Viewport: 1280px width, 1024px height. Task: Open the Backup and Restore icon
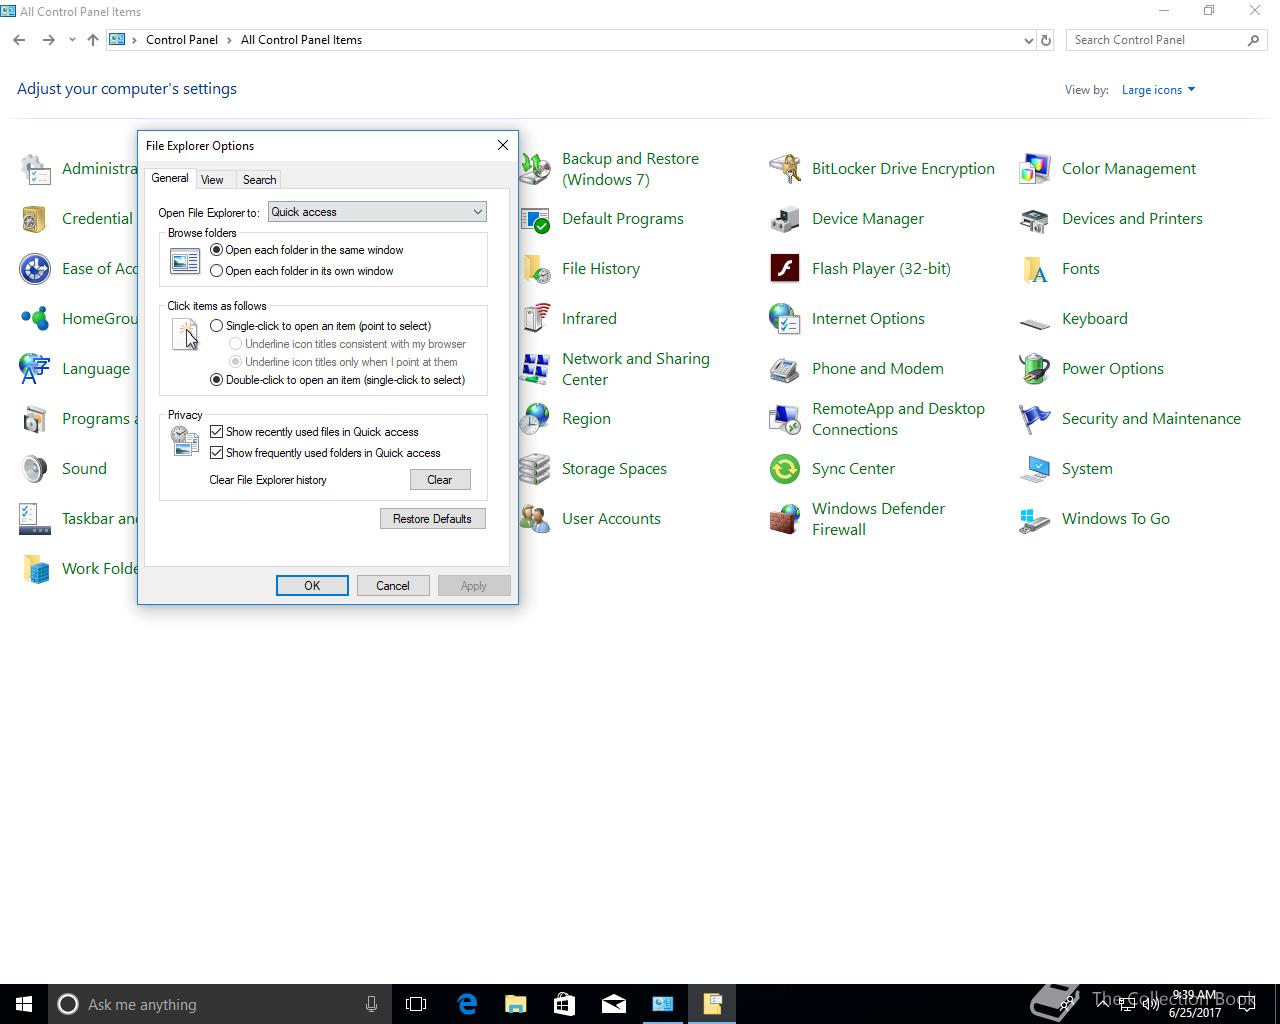[536, 169]
